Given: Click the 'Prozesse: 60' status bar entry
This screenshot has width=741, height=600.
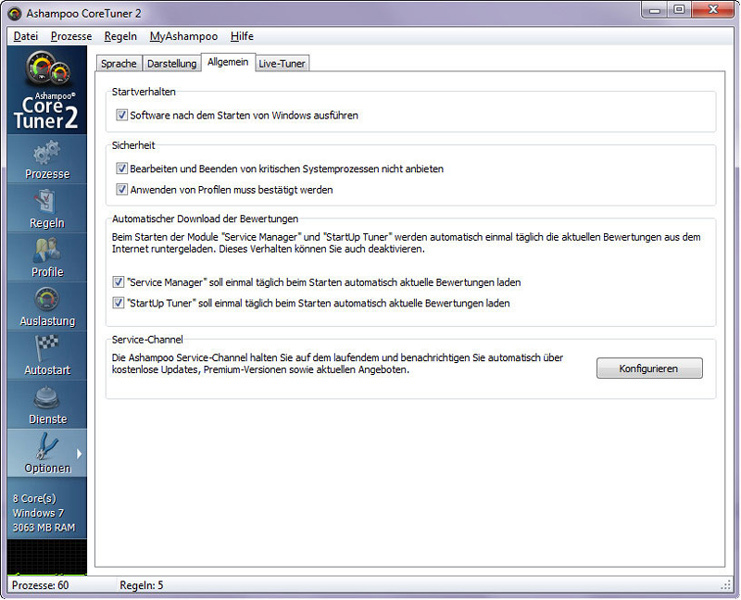Looking at the screenshot, I should [x=40, y=585].
